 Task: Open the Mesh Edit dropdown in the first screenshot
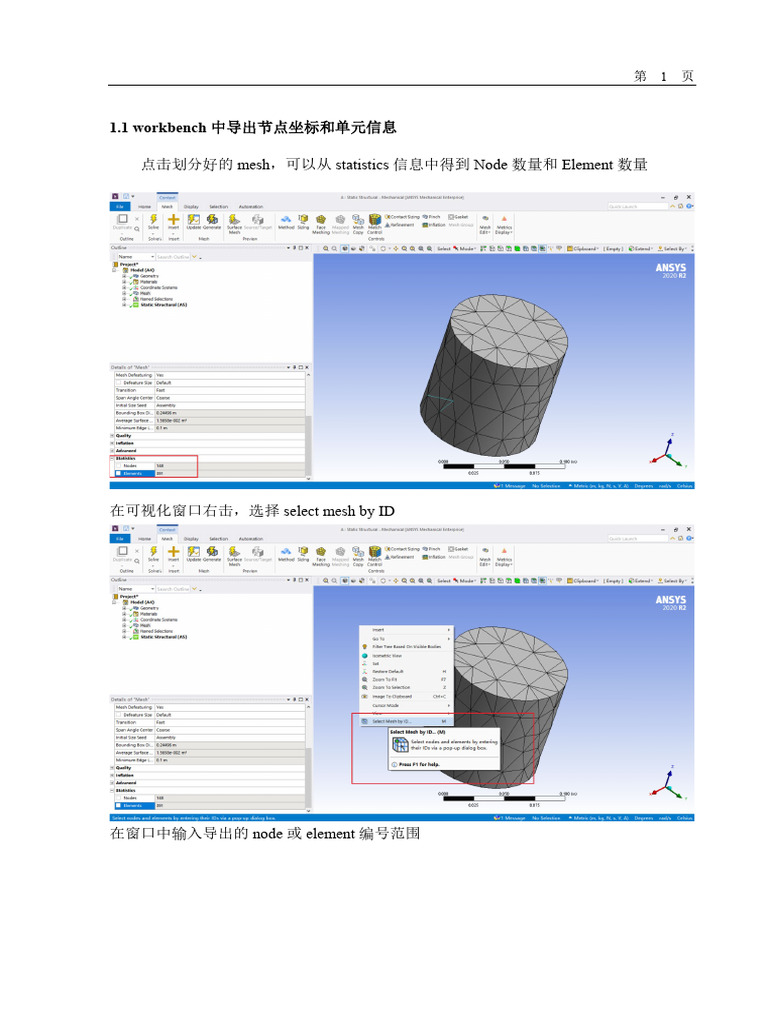[x=485, y=224]
